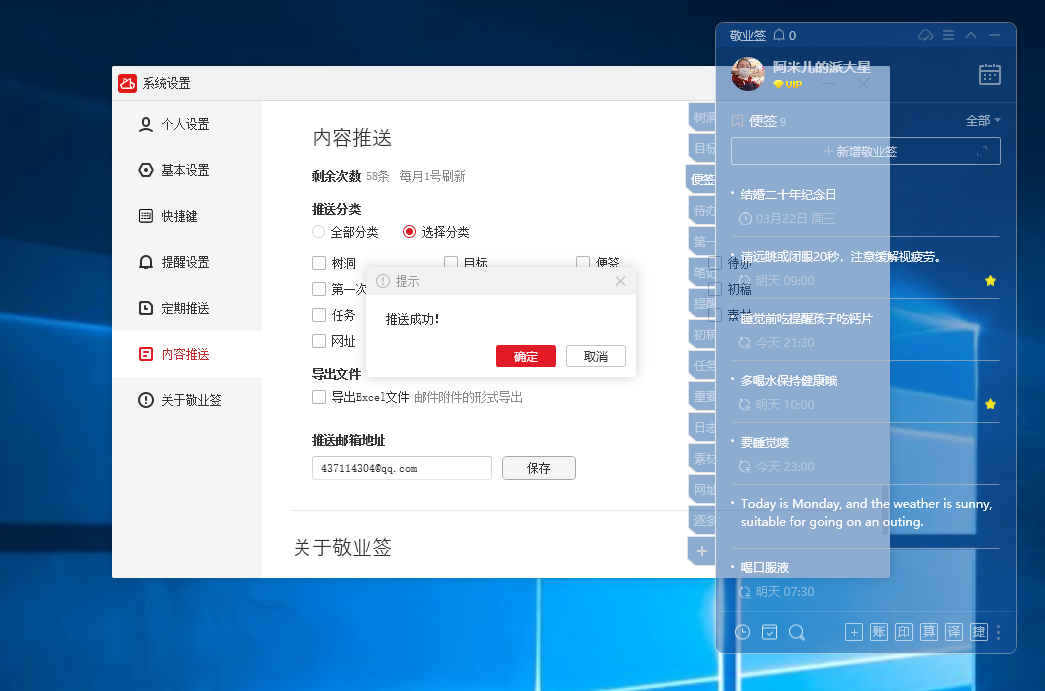Open the search magnifier in bottom toolbar
Viewport: 1045px width, 691px height.
click(797, 632)
